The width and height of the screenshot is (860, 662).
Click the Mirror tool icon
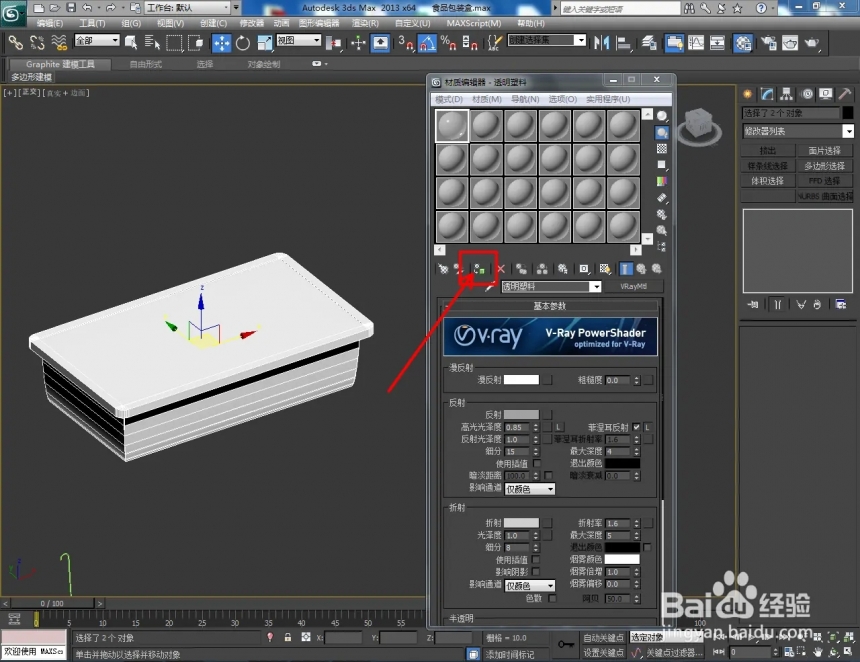tap(602, 43)
